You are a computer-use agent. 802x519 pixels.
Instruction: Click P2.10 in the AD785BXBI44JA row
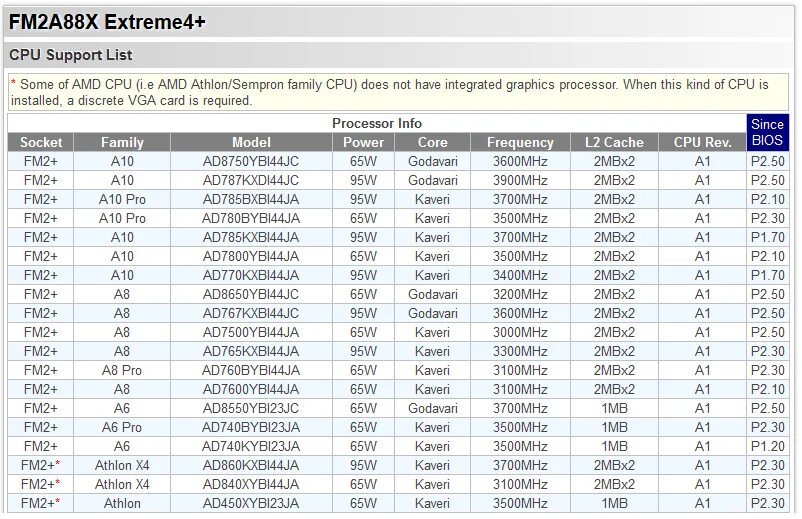tap(768, 199)
